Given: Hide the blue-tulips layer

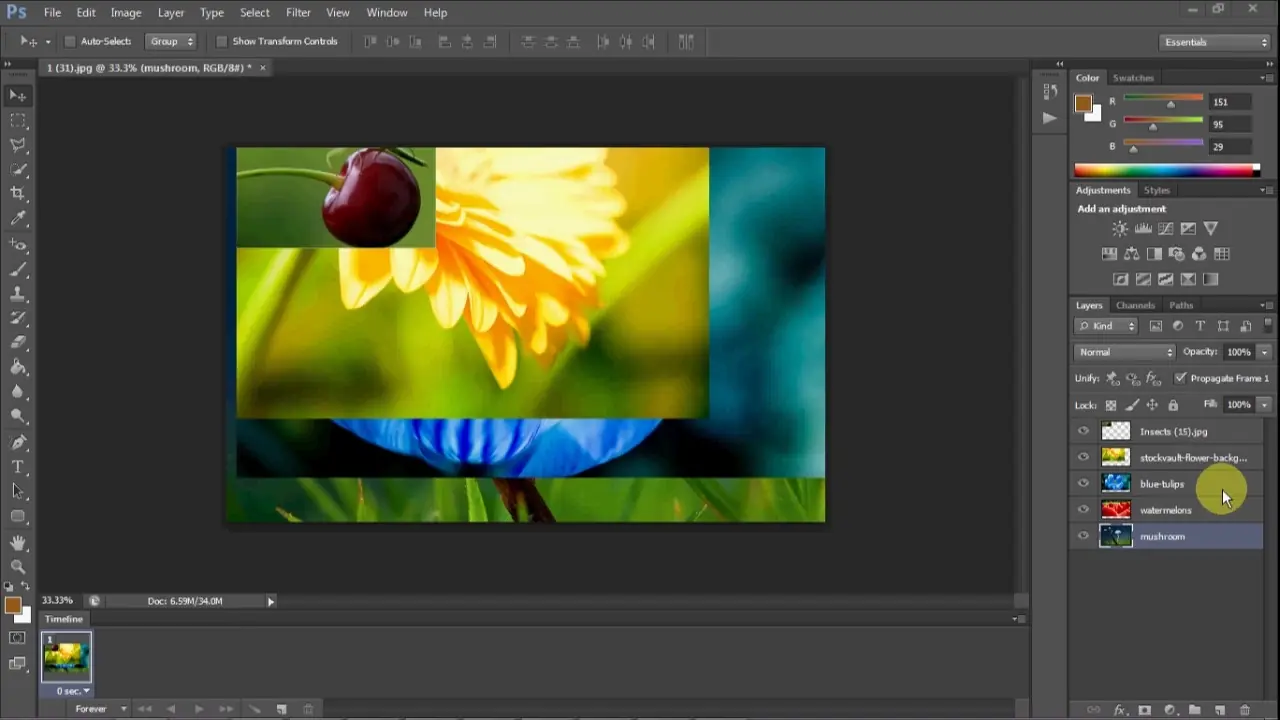Looking at the screenshot, I should pos(1083,484).
